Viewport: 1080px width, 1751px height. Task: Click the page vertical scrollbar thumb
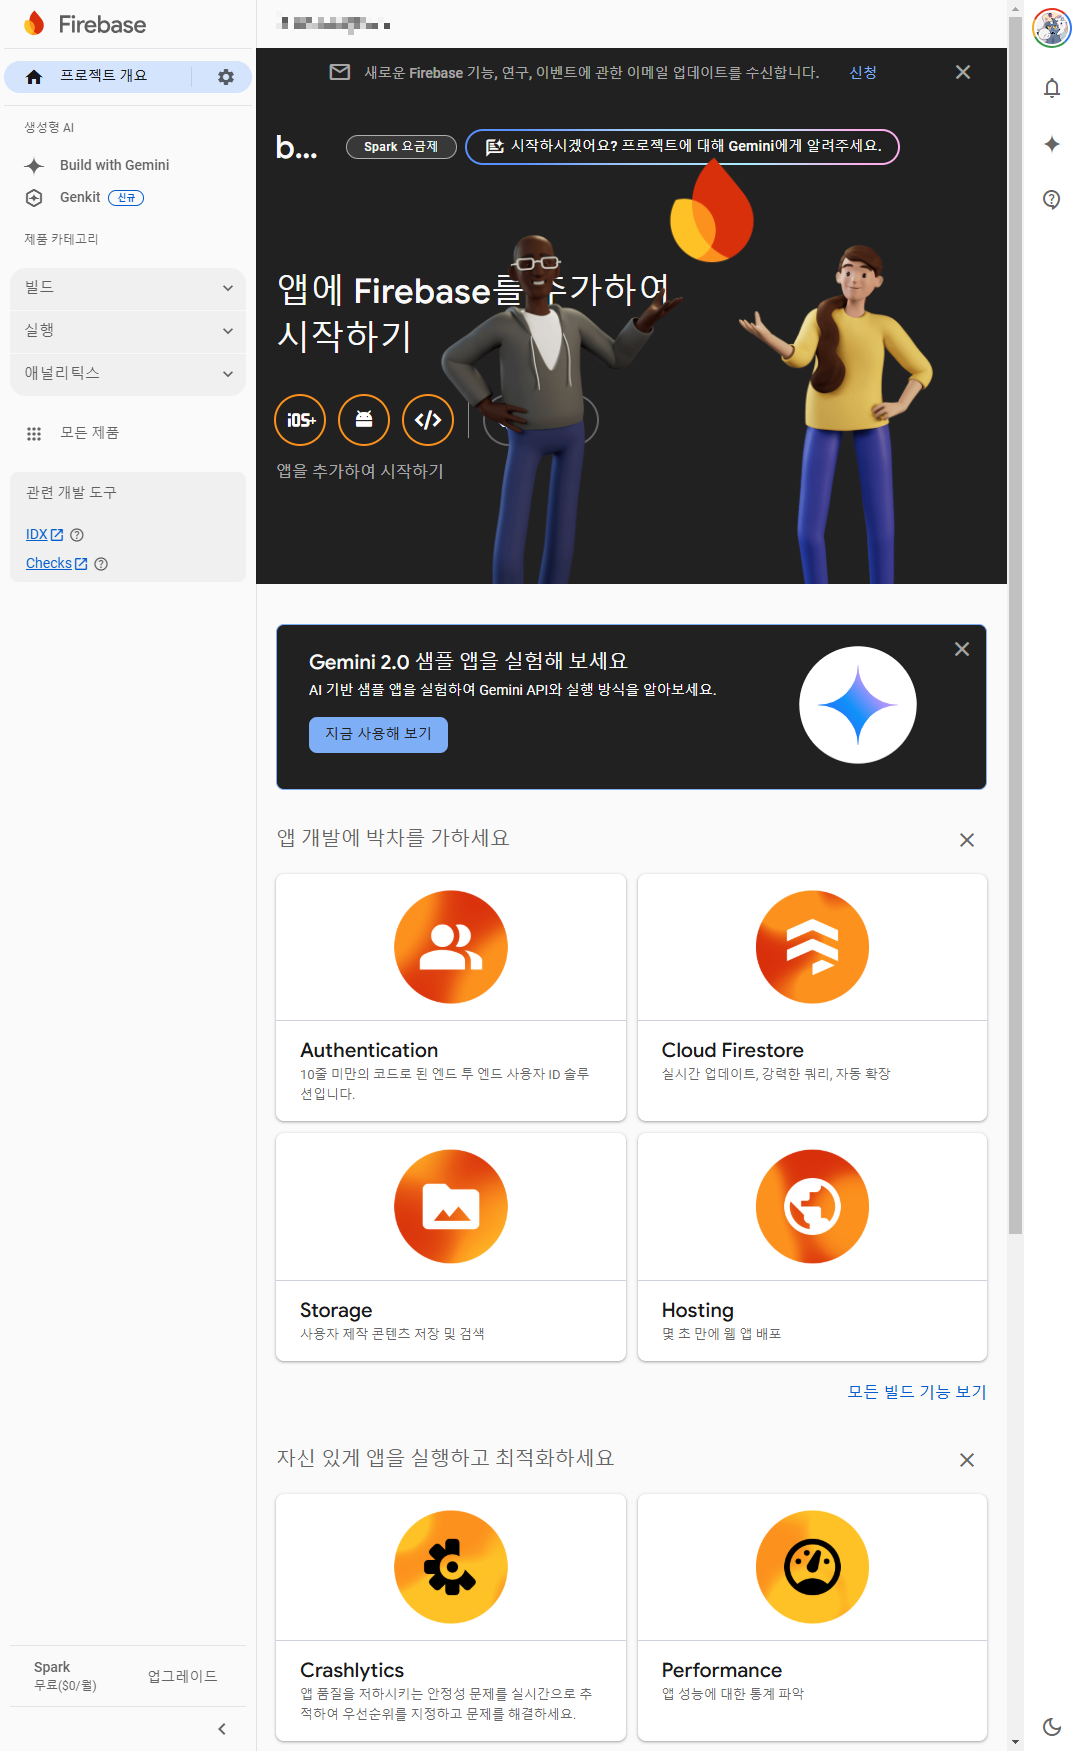tap(1015, 625)
